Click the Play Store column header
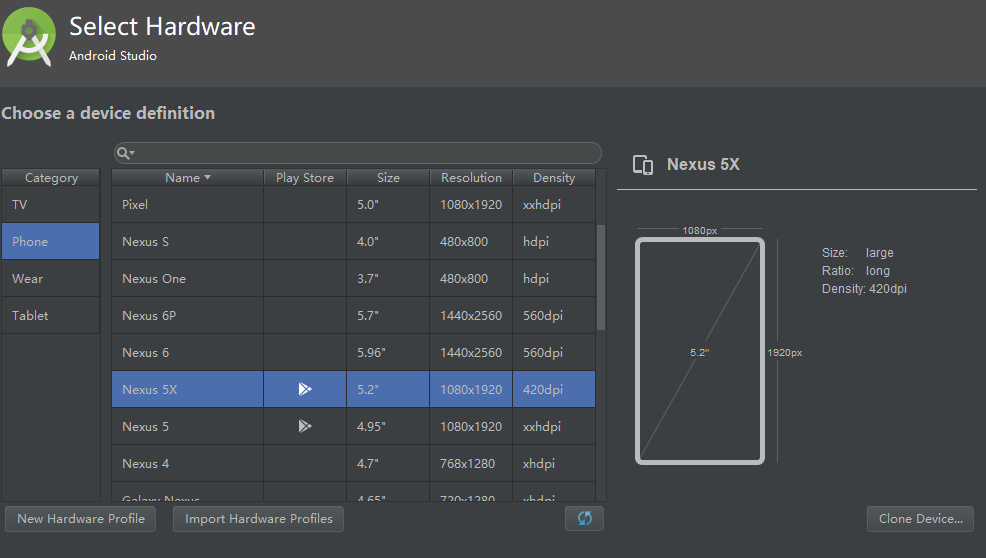The width and height of the screenshot is (986, 558). (305, 178)
